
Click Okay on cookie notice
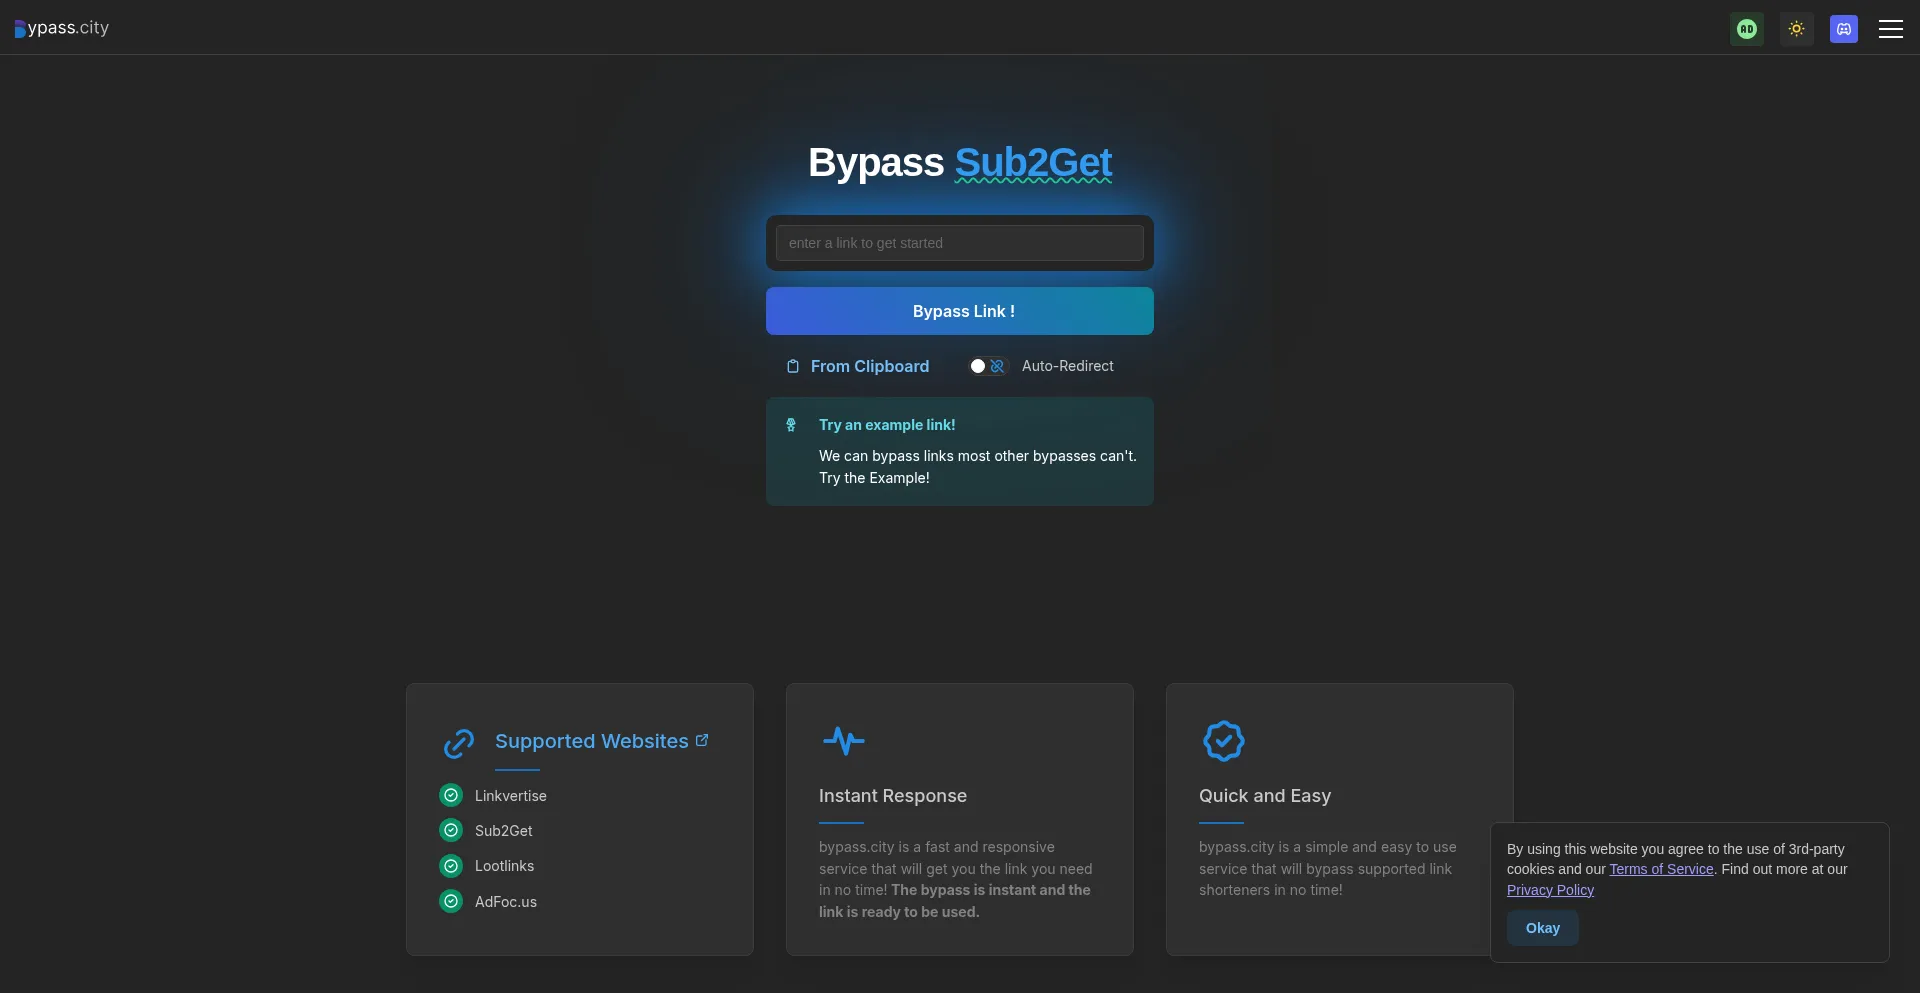pyautogui.click(x=1543, y=928)
